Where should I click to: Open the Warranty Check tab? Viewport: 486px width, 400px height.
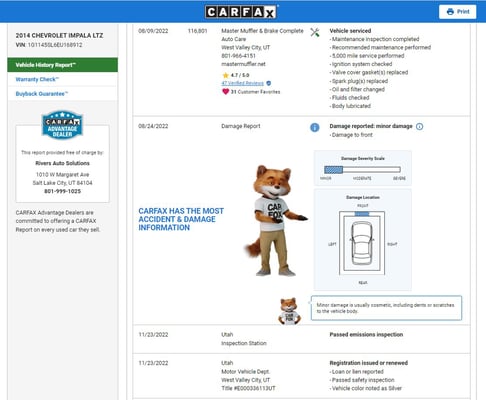pyautogui.click(x=63, y=79)
